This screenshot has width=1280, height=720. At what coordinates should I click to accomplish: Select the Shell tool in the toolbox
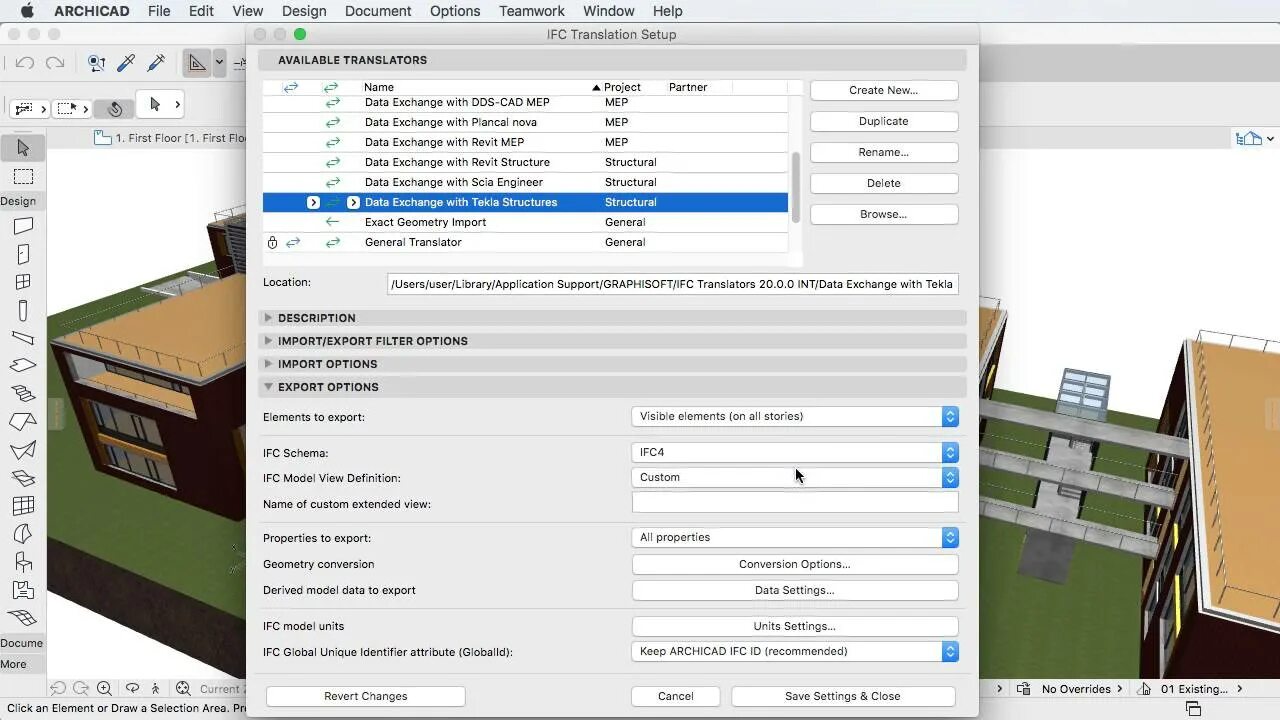23,450
